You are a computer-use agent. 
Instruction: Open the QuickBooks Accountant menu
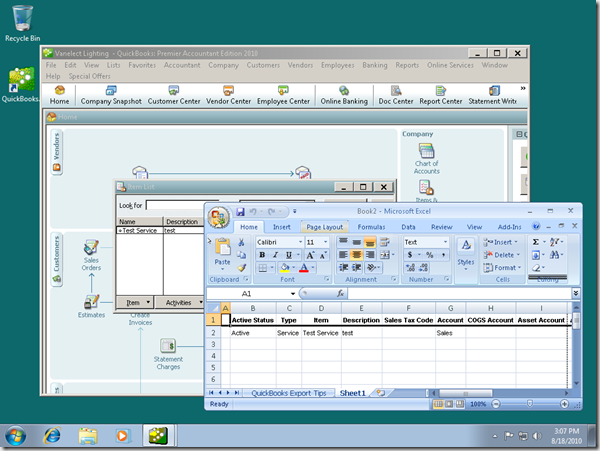(182, 65)
